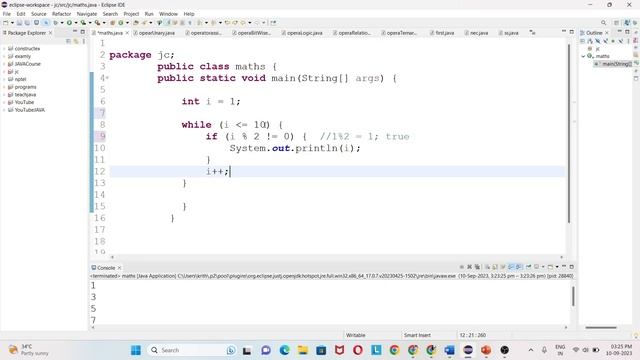Click the Eclipse toolbar search magnifier icon
The width and height of the screenshot is (640, 360).
tap(603, 23)
